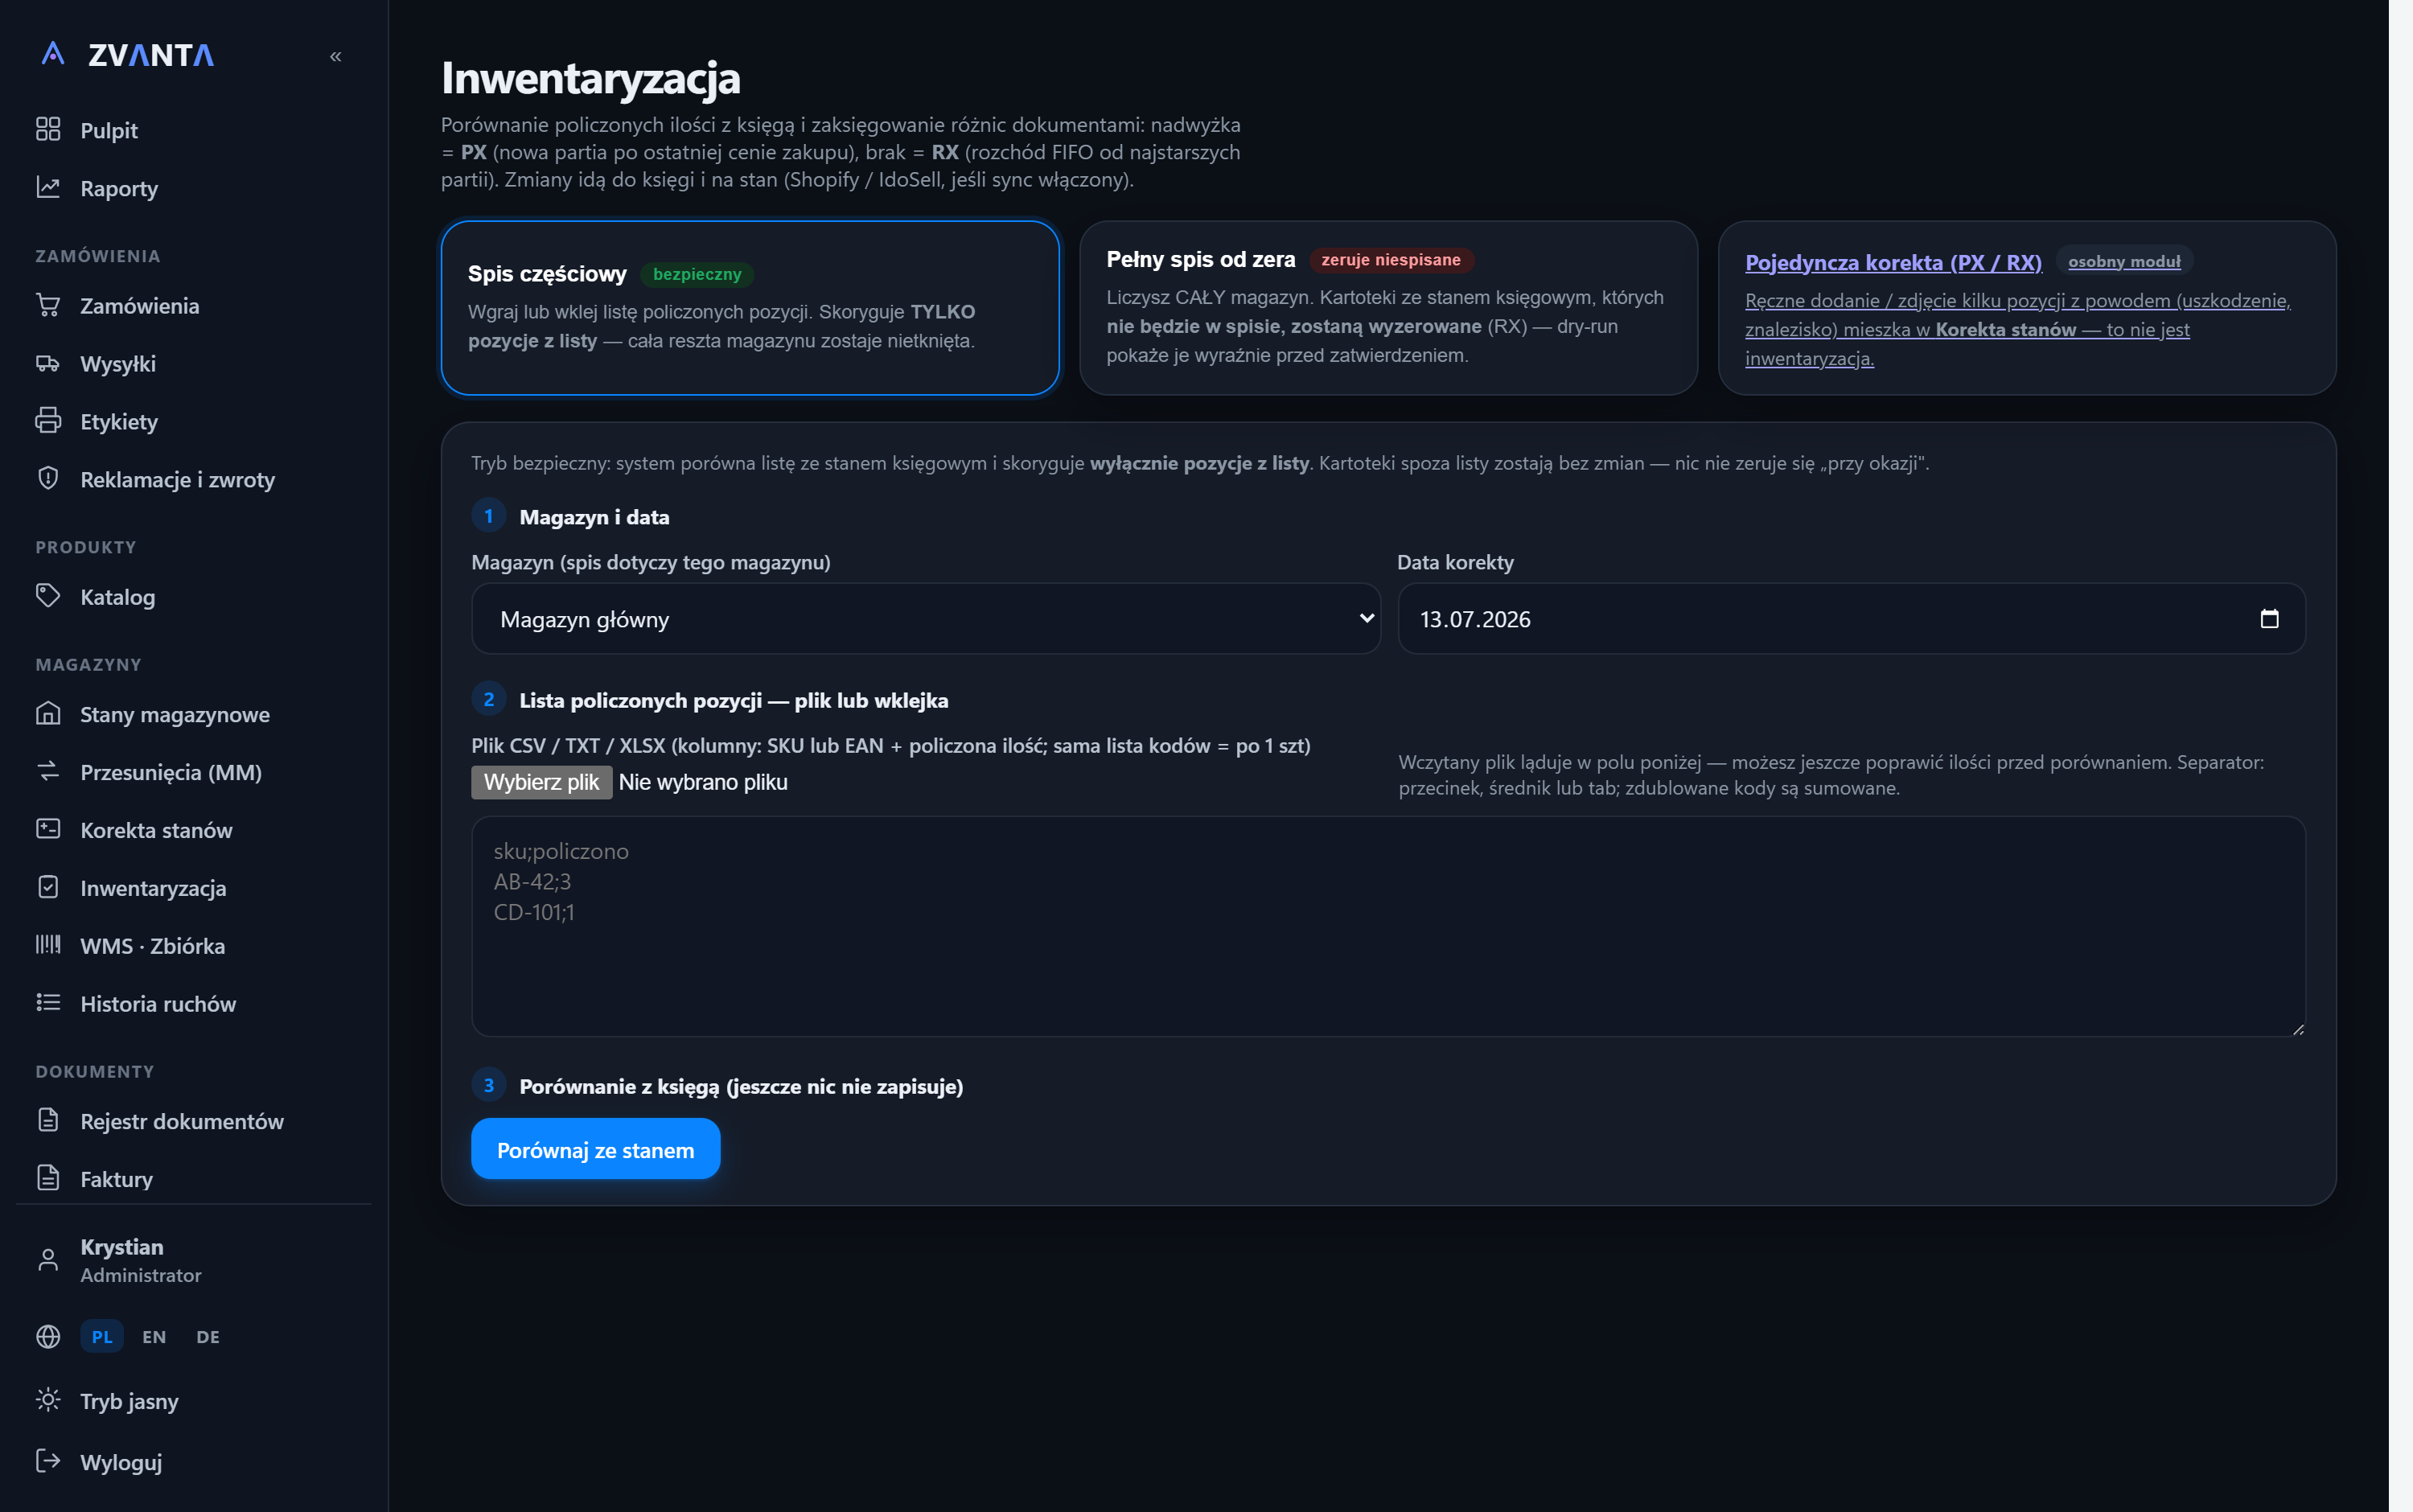Switch language to PL
Image resolution: width=2413 pixels, height=1512 pixels.
click(102, 1337)
